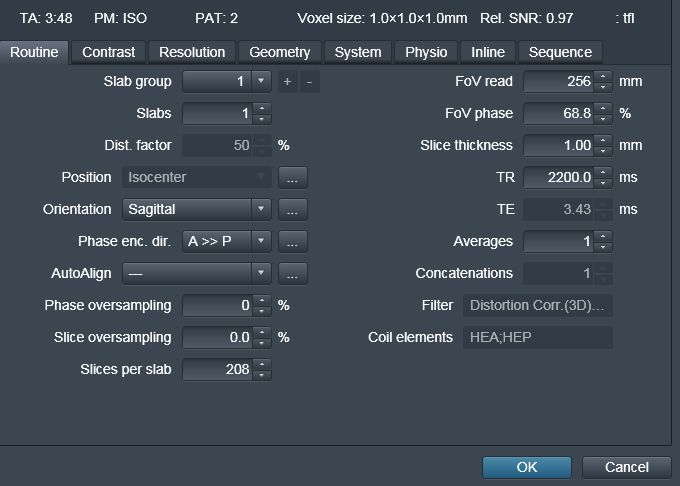
Task: Decrease Averages with down arrow
Action: 603,247
